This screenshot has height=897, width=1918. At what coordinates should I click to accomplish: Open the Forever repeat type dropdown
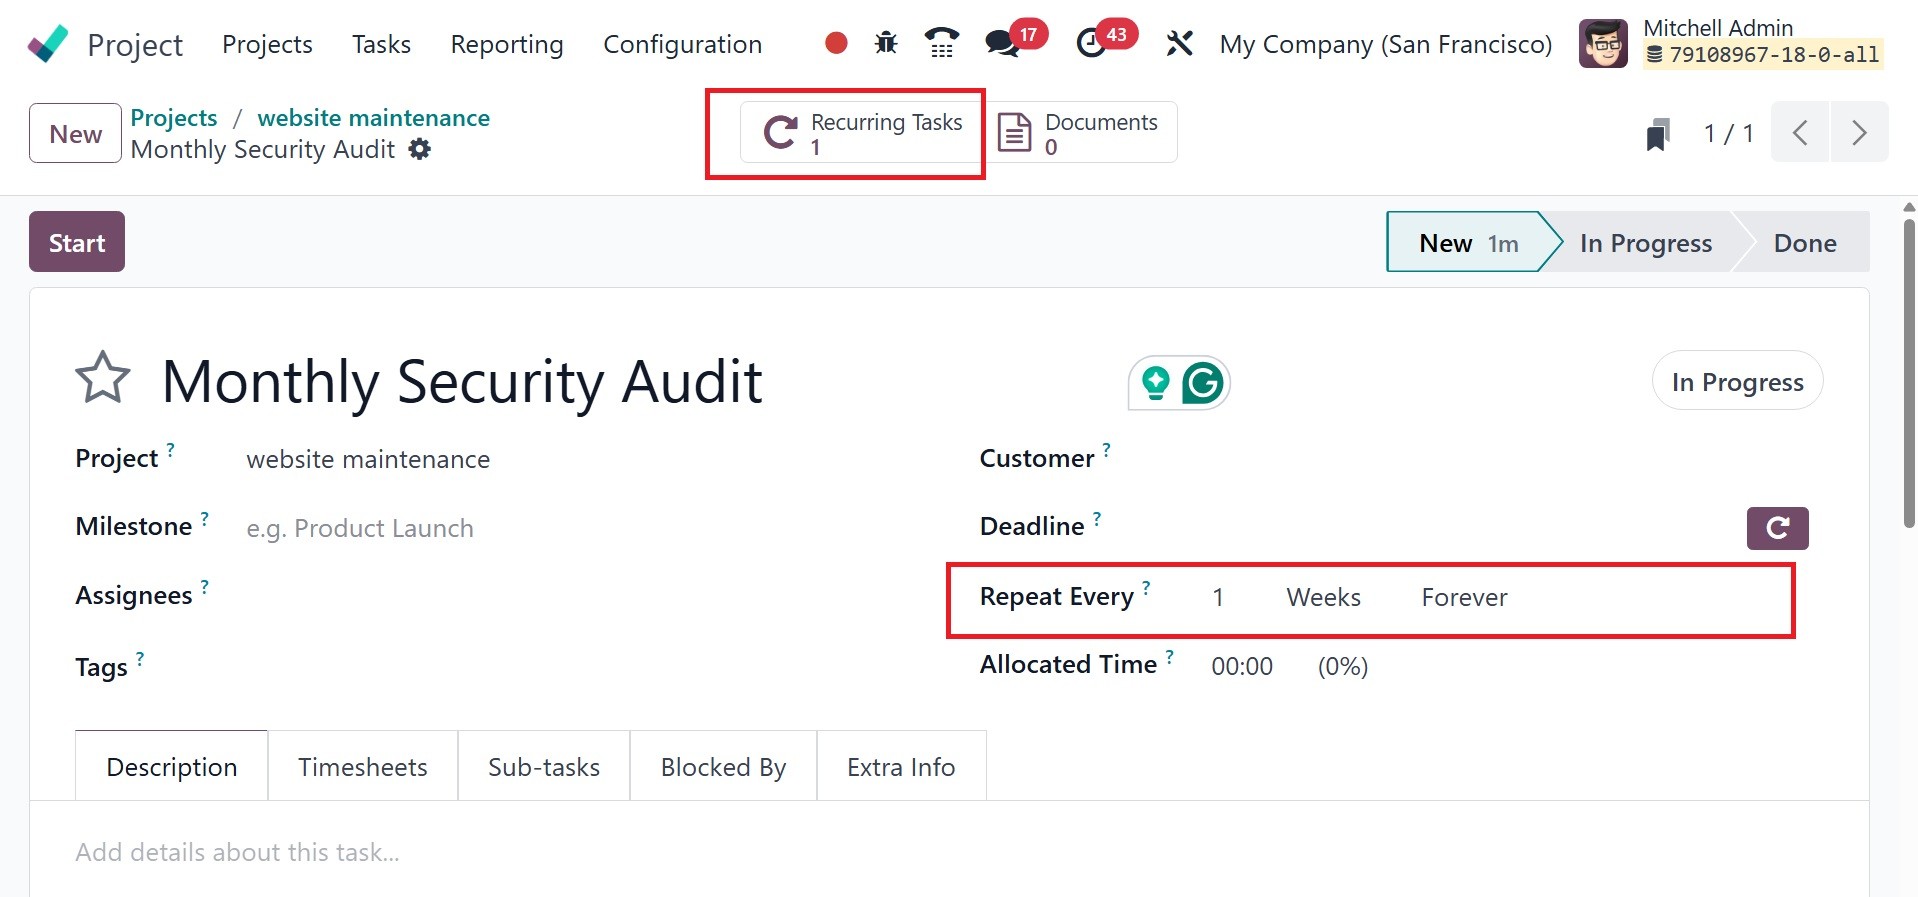coord(1464,598)
